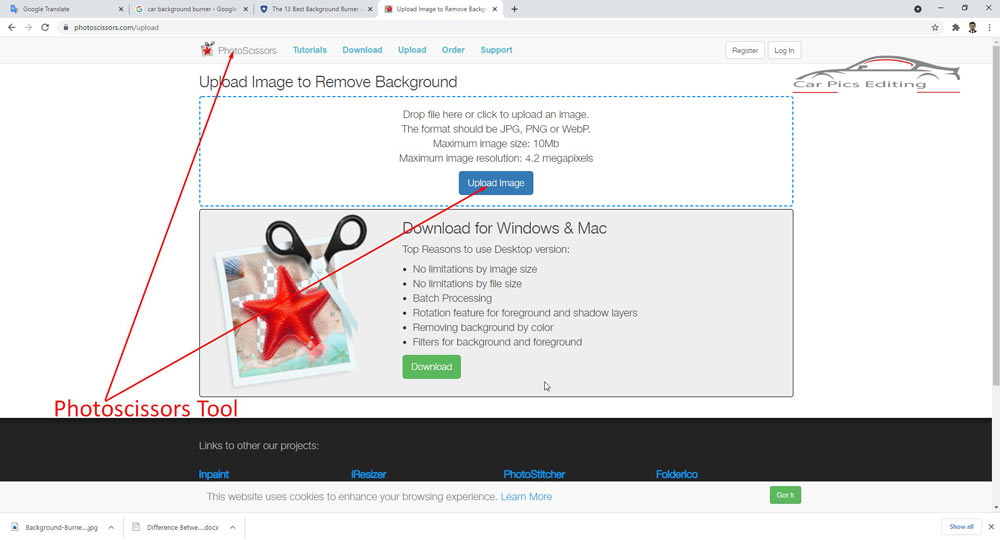Open the Upload nav item
This screenshot has width=1000, height=540.
coord(412,50)
